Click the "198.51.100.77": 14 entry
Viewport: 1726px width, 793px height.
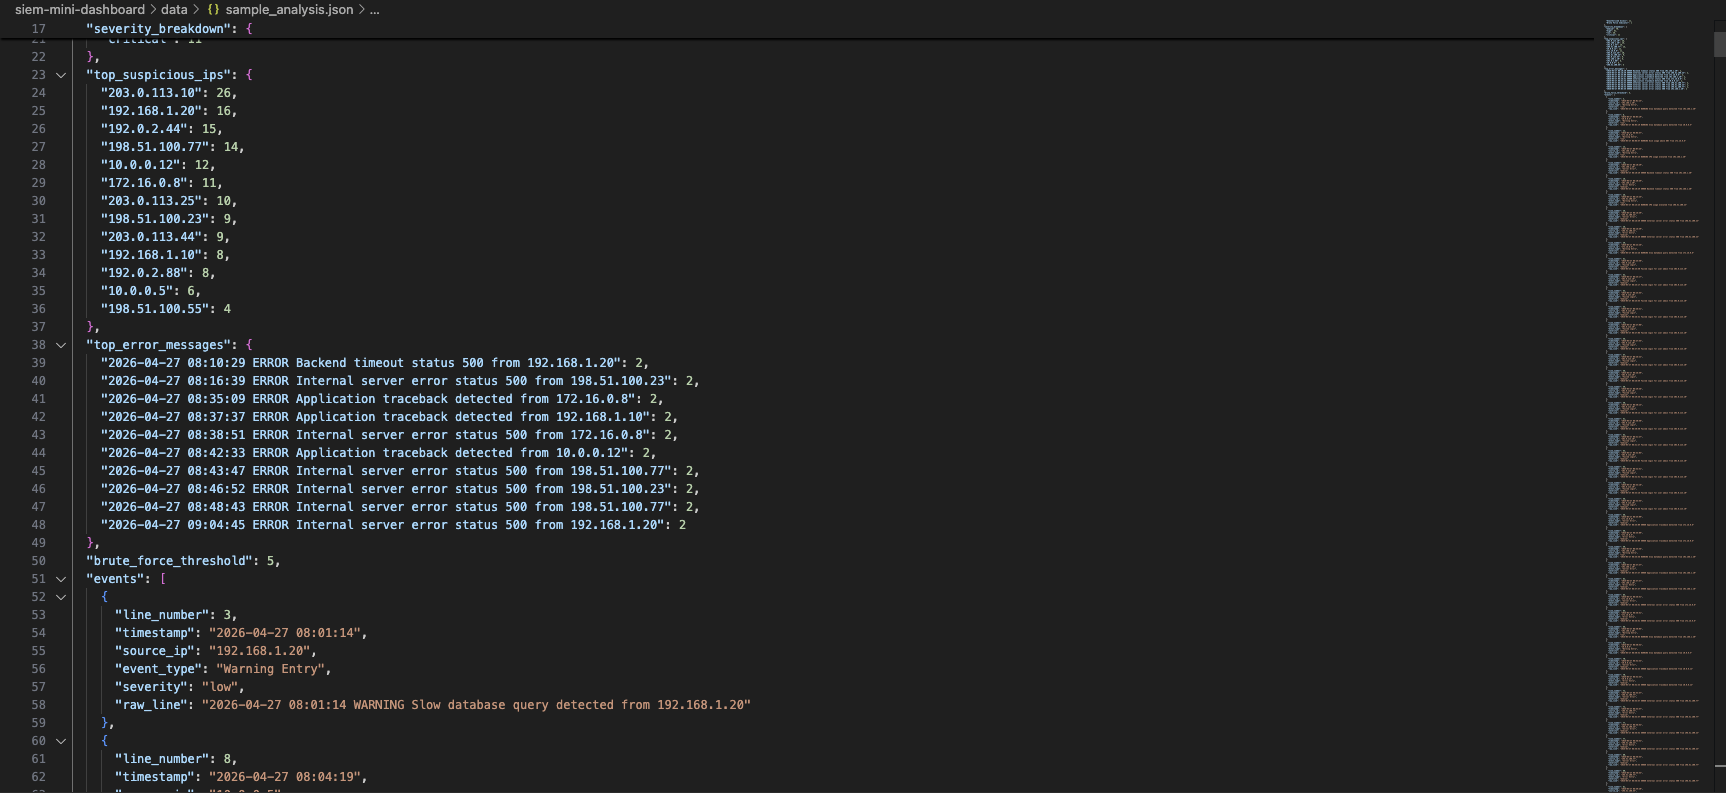pyautogui.click(x=172, y=147)
